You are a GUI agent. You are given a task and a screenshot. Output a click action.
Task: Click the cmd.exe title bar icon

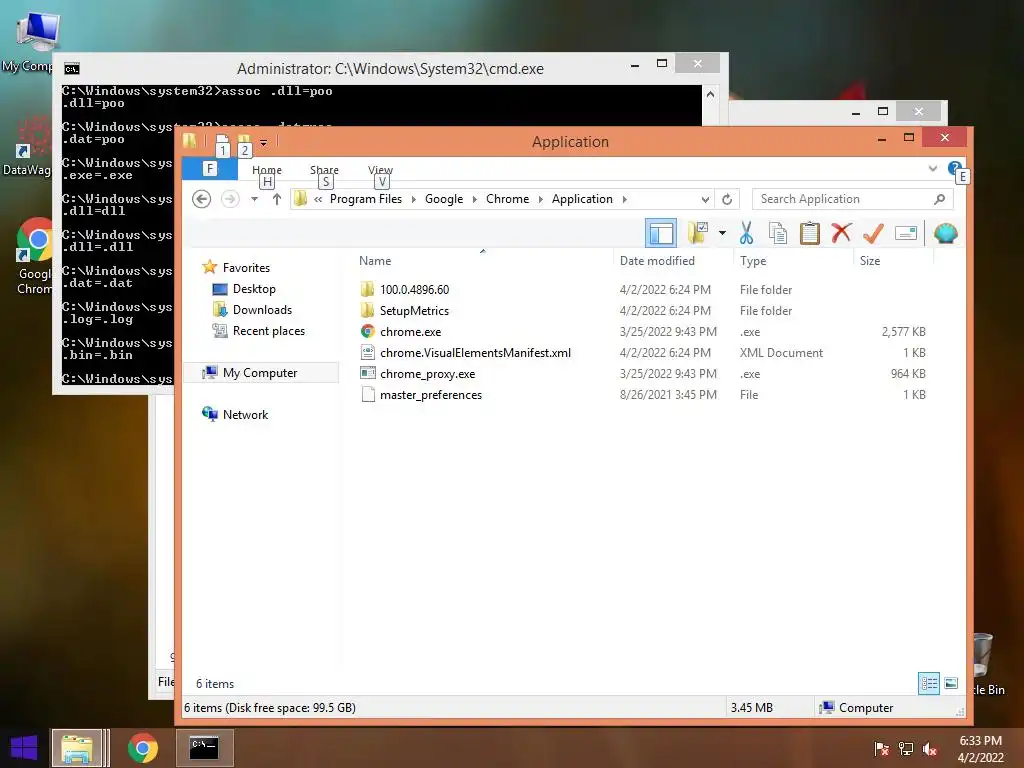[72, 69]
